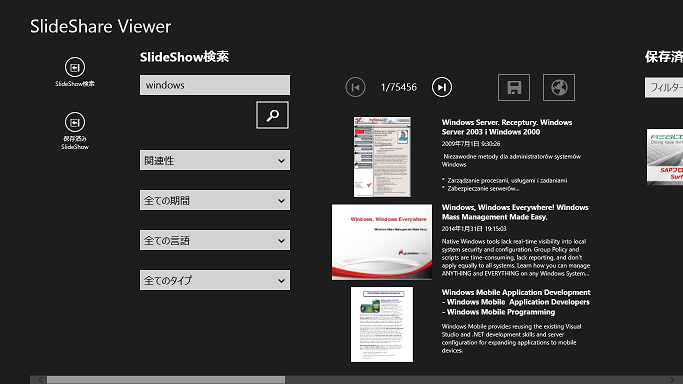Open in browser with globe icon
Image resolution: width=683 pixels, height=384 pixels.
coord(559,88)
